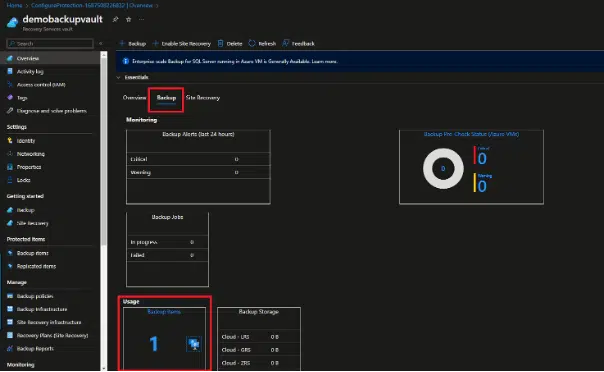
Task: Click Delete in the toolbar
Action: [230, 44]
